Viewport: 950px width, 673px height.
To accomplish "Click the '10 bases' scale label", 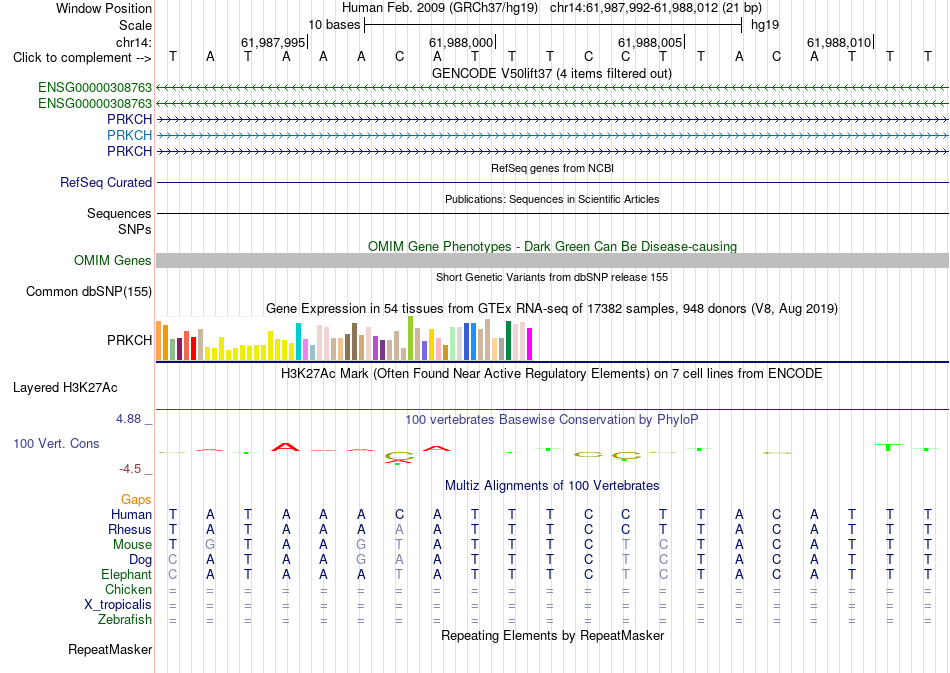I will pyautogui.click(x=334, y=25).
